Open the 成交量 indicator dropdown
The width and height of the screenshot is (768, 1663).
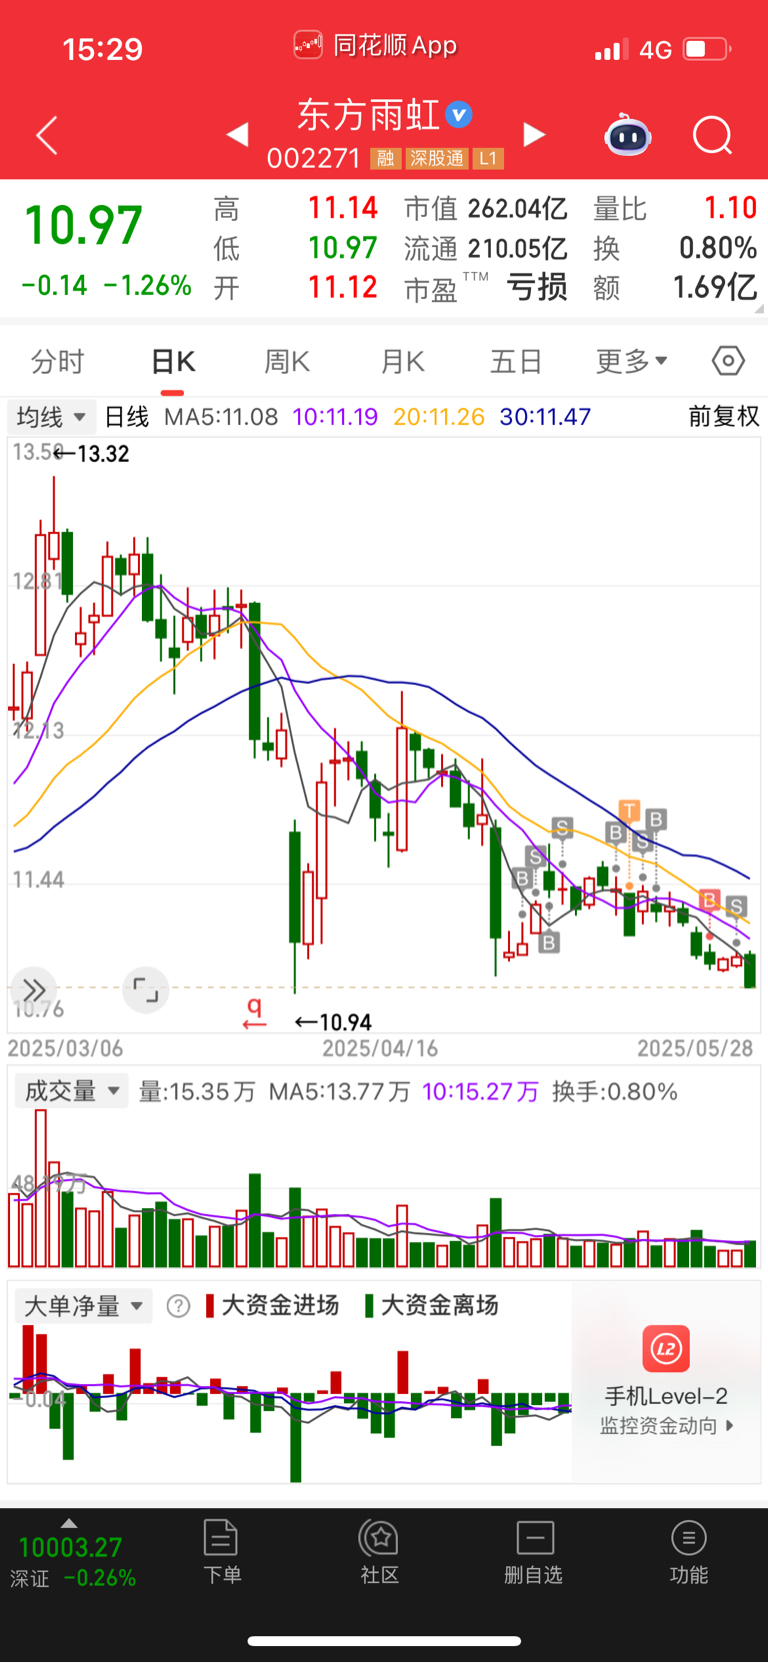72,1091
